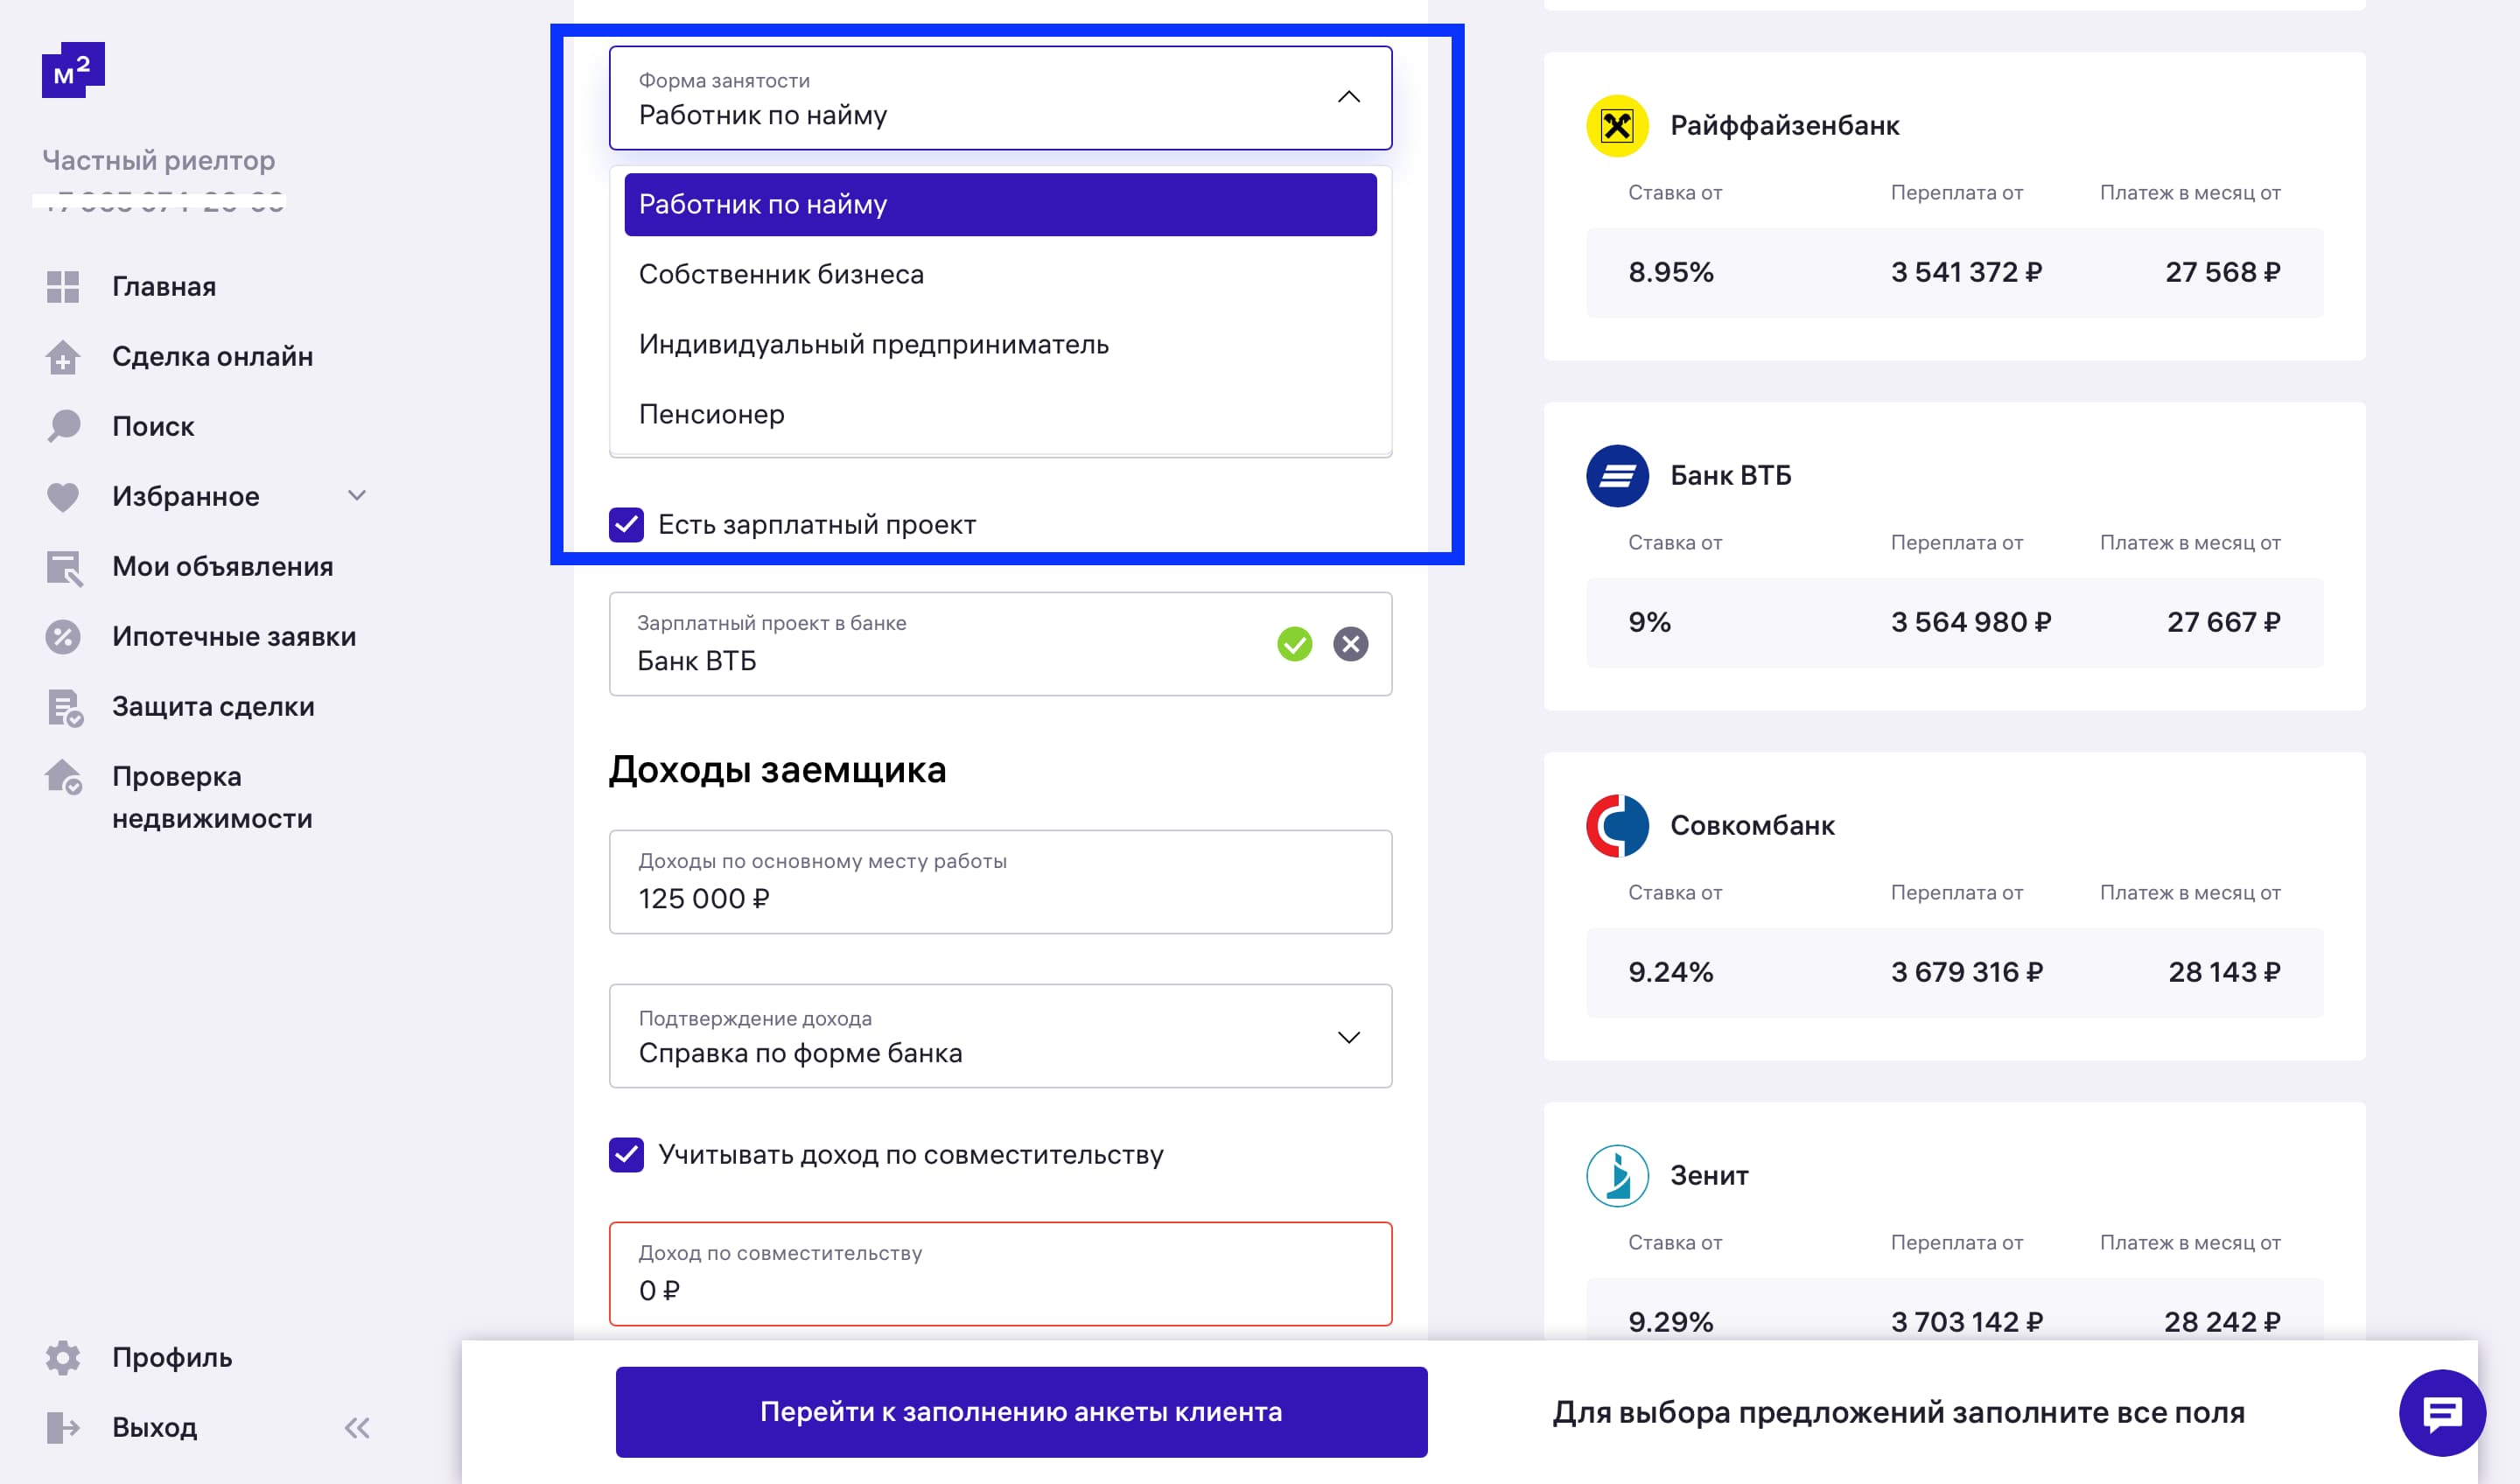This screenshot has width=2520, height=1484.
Task: Expand the Избранное submenu chevron
Action: [357, 496]
